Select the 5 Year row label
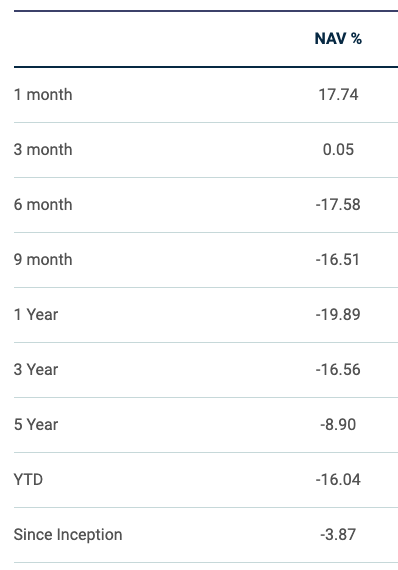Image resolution: width=398 pixels, height=570 pixels. (x=36, y=424)
